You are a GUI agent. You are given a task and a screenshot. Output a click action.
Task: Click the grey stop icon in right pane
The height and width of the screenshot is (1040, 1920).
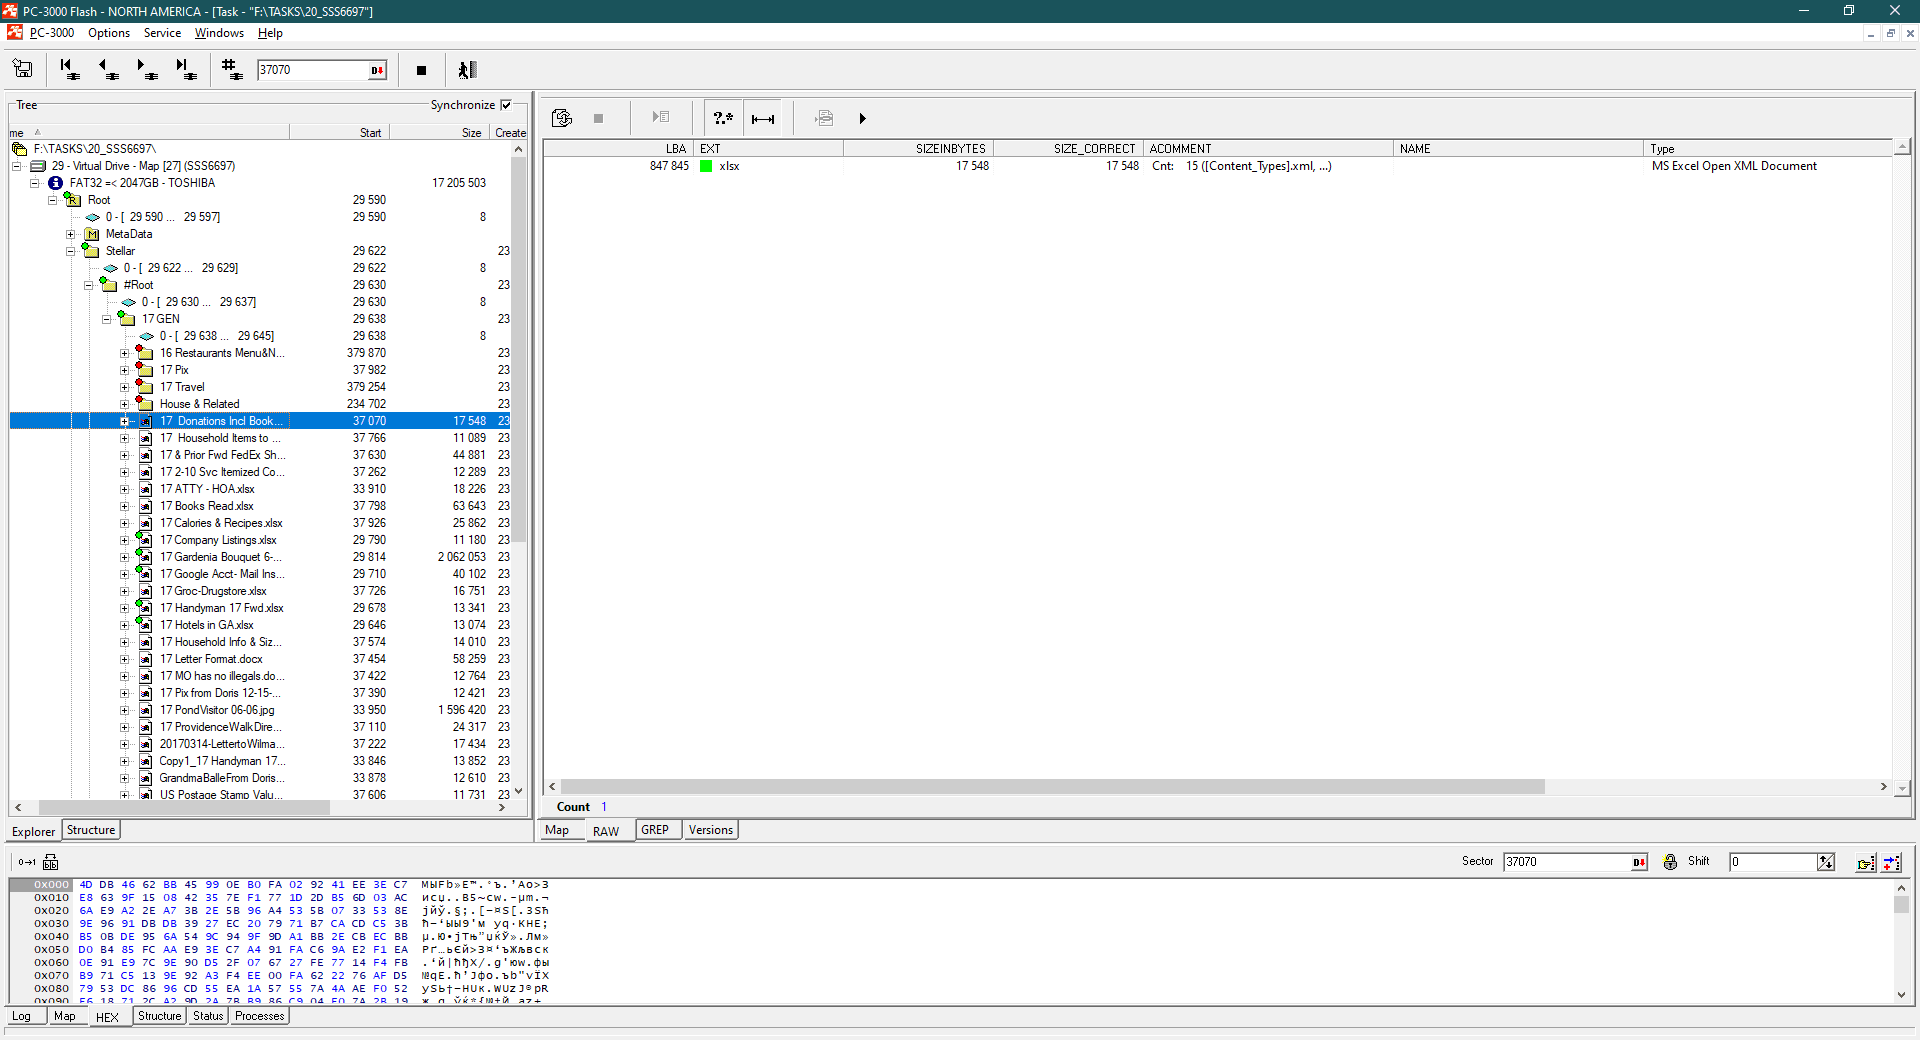point(598,118)
